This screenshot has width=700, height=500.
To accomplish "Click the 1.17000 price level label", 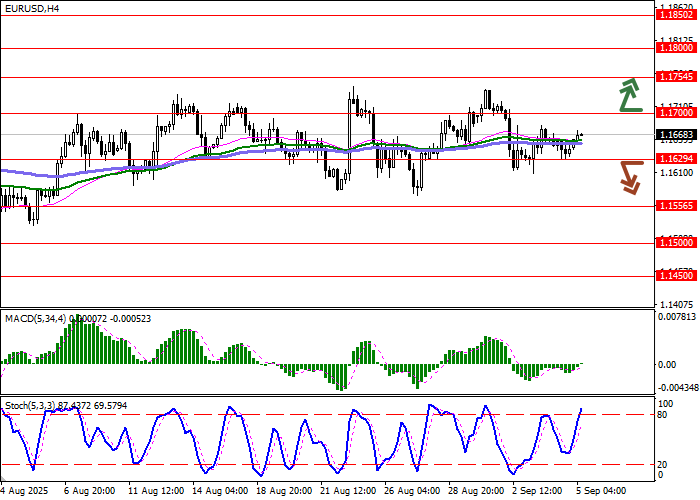I will (x=671, y=112).
